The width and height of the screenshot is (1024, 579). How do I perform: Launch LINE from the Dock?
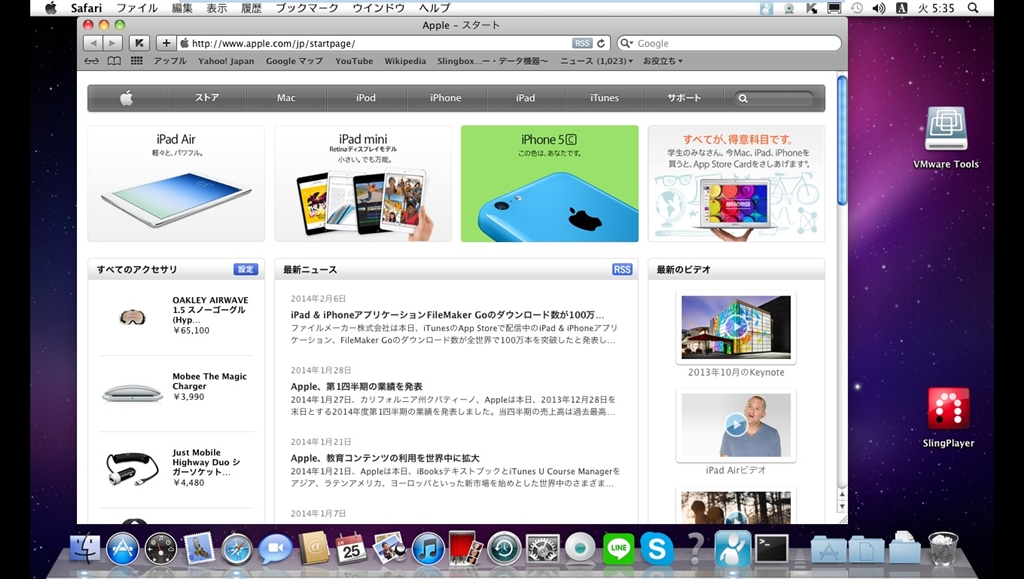[618, 548]
